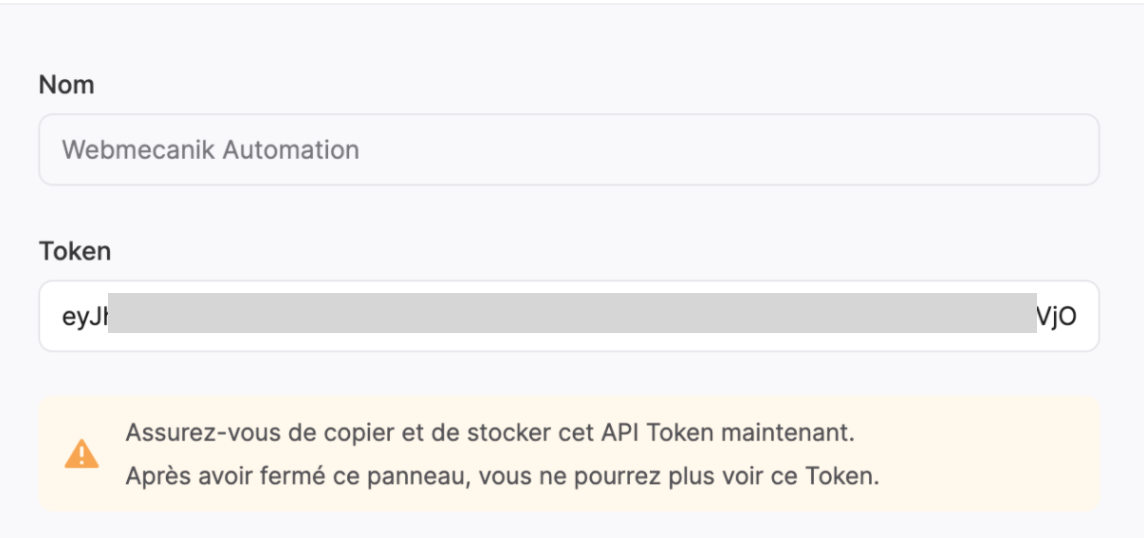Click the 'Après avoir fermé ce panneau' line
The image size is (1144, 538).
(x=503, y=476)
